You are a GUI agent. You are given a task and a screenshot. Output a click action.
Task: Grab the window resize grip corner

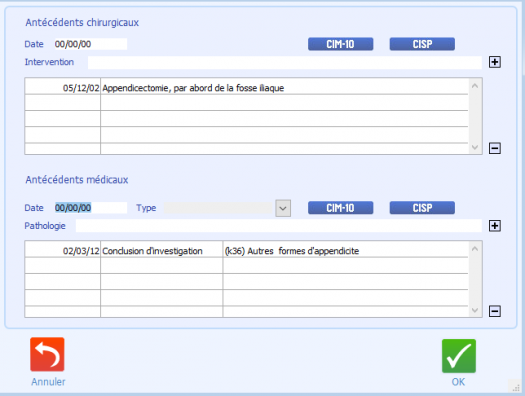pos(516,387)
